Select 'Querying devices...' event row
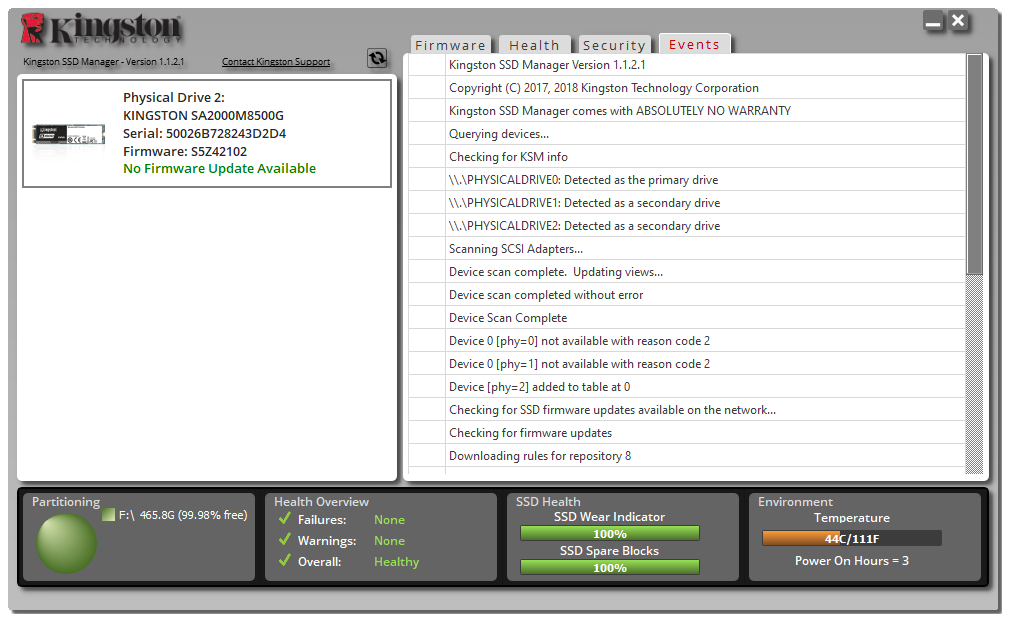The height and width of the screenshot is (623, 1011). (687, 134)
